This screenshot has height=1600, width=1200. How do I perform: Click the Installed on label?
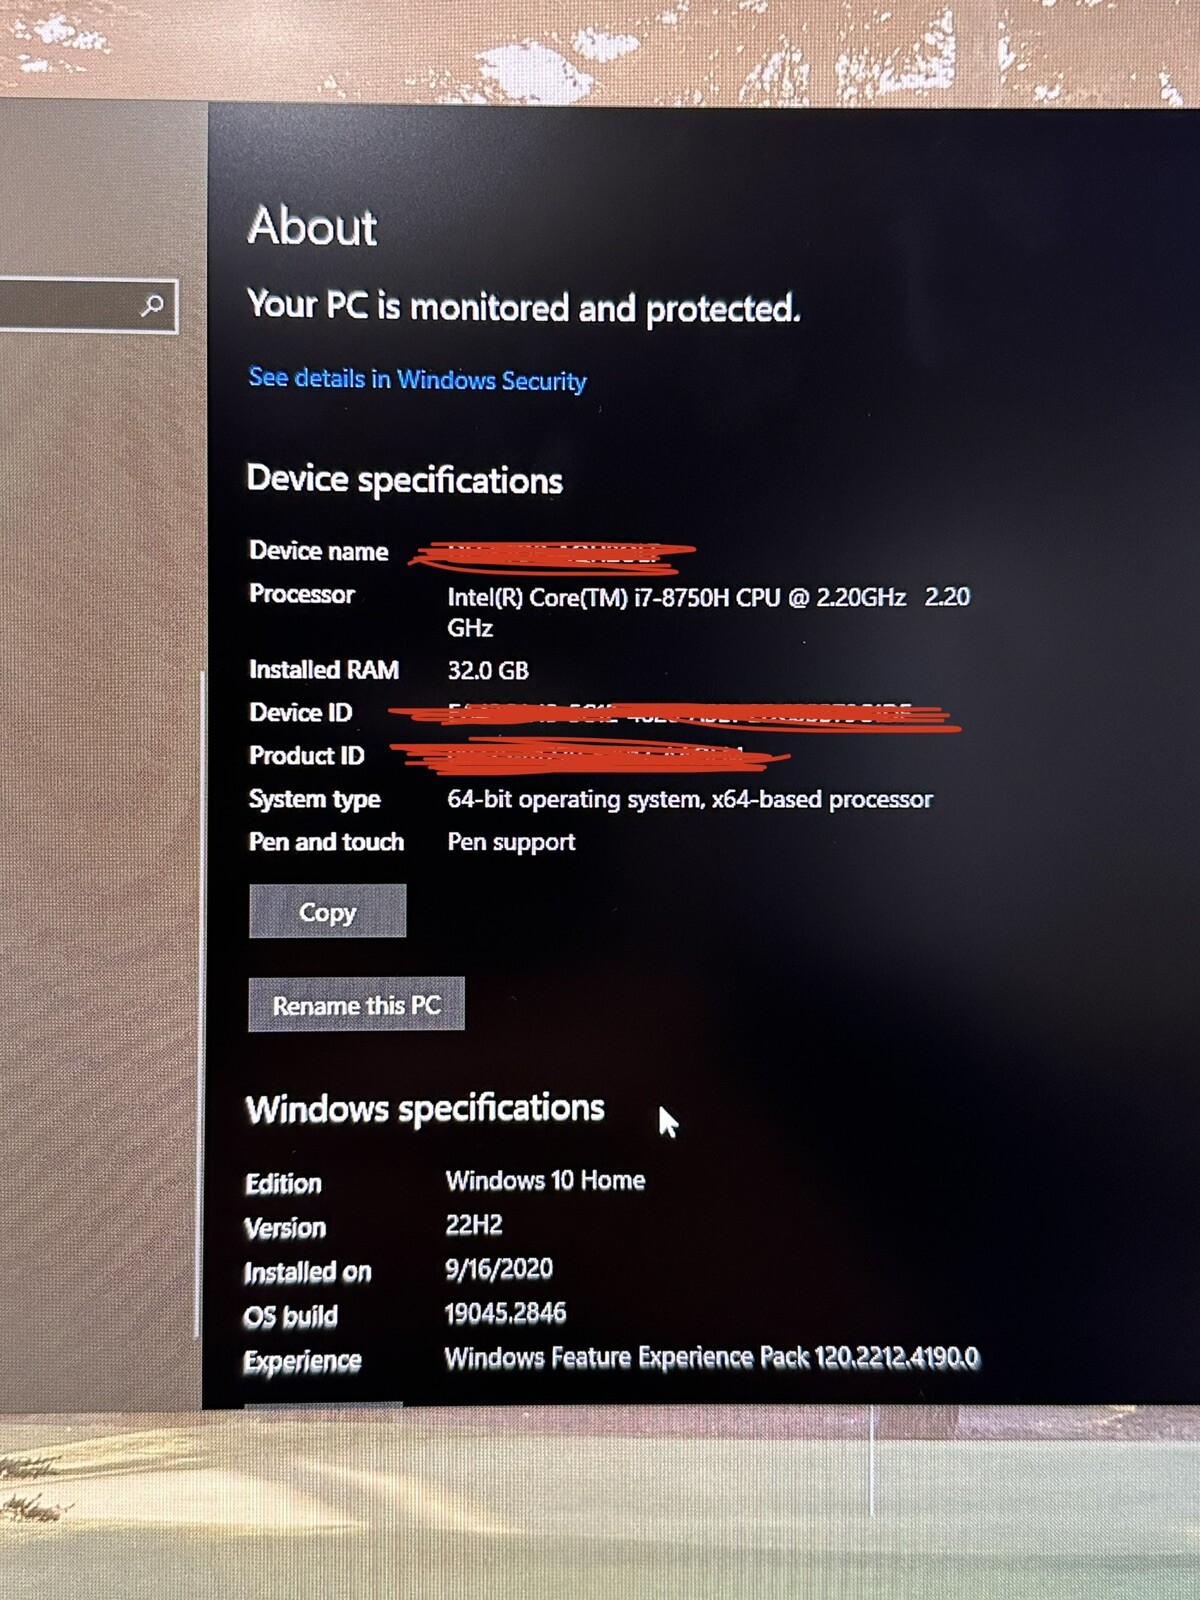308,1272
